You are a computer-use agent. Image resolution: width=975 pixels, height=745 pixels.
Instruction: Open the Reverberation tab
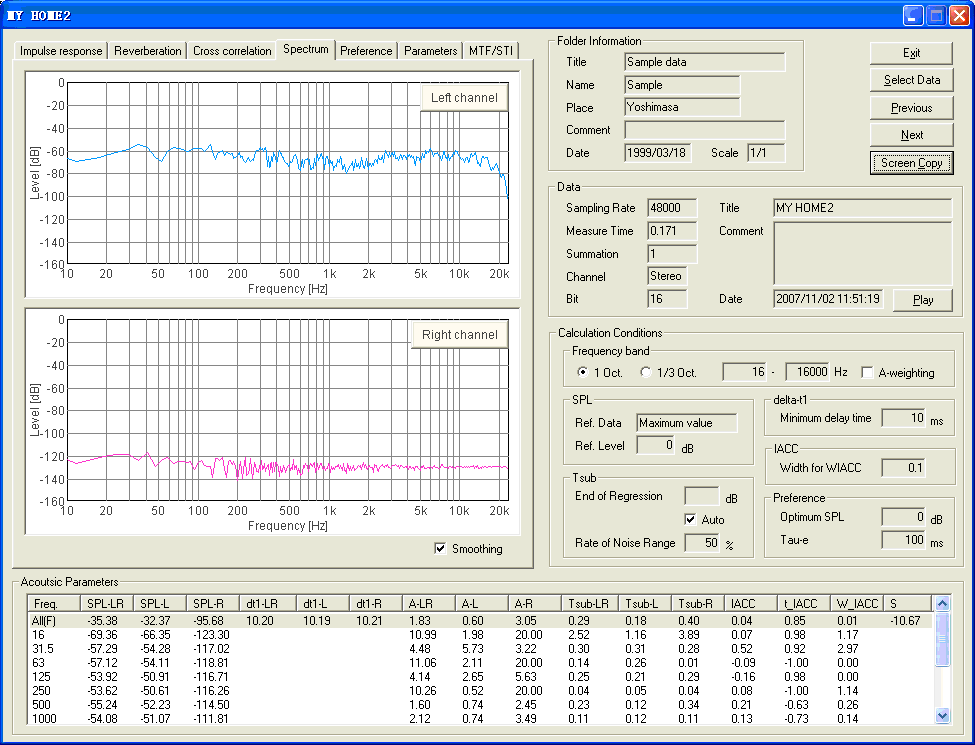point(148,50)
